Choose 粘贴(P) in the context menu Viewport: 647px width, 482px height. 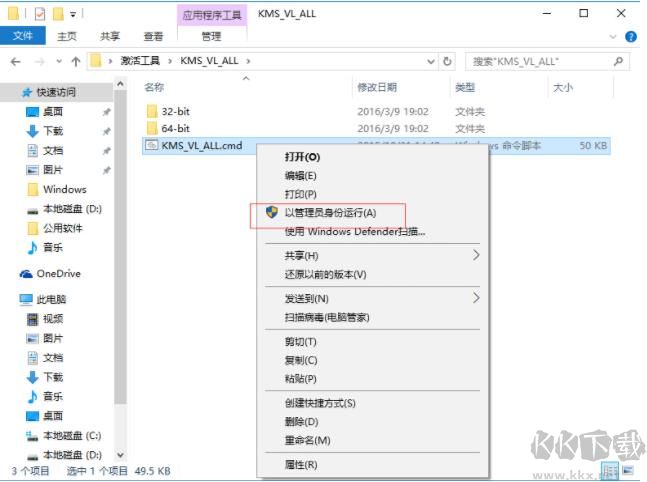click(300, 379)
